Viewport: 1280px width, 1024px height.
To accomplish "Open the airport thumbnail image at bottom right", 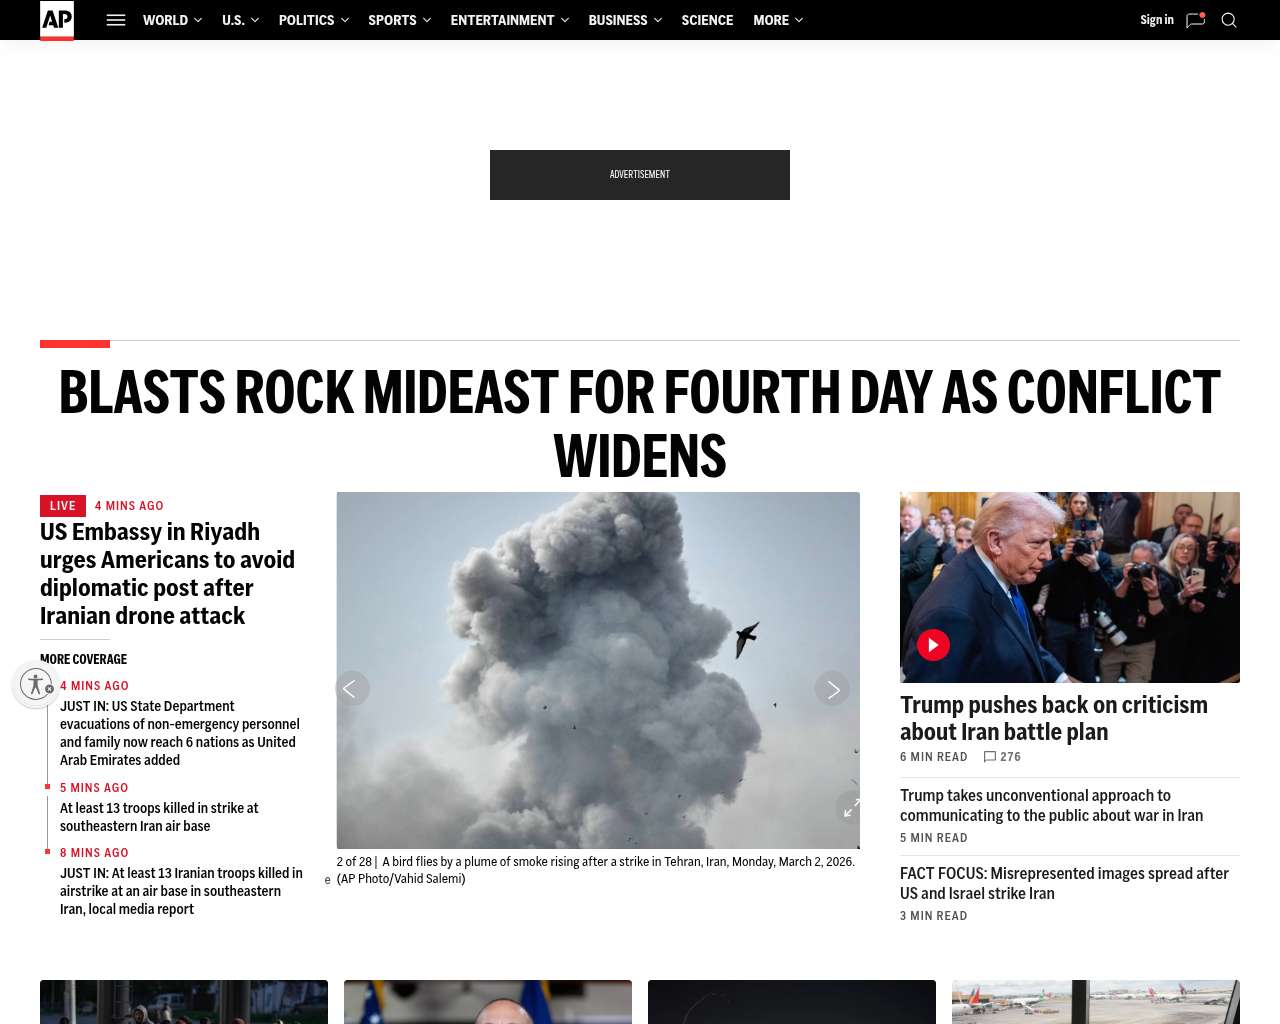I will pos(1096,1002).
